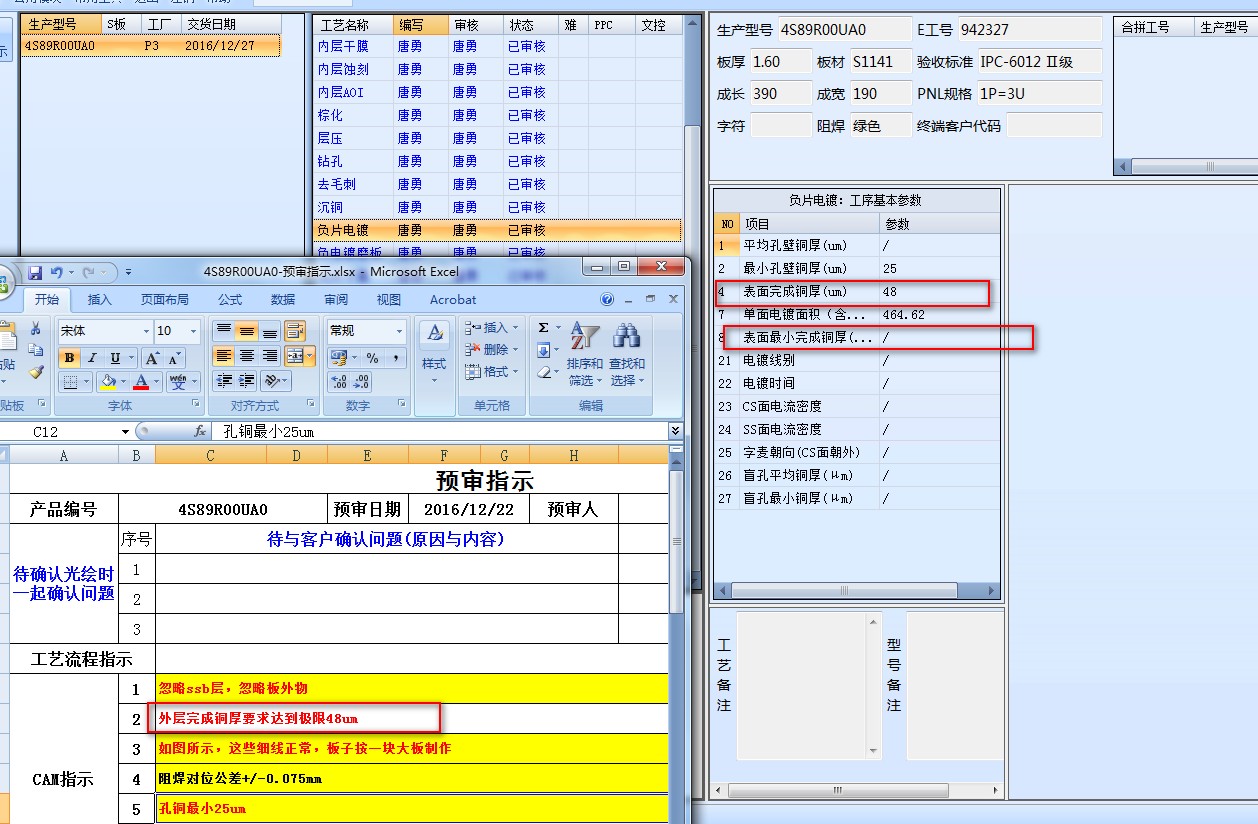Copy selection using the copy icon
The height and width of the screenshot is (824, 1258).
click(36, 350)
